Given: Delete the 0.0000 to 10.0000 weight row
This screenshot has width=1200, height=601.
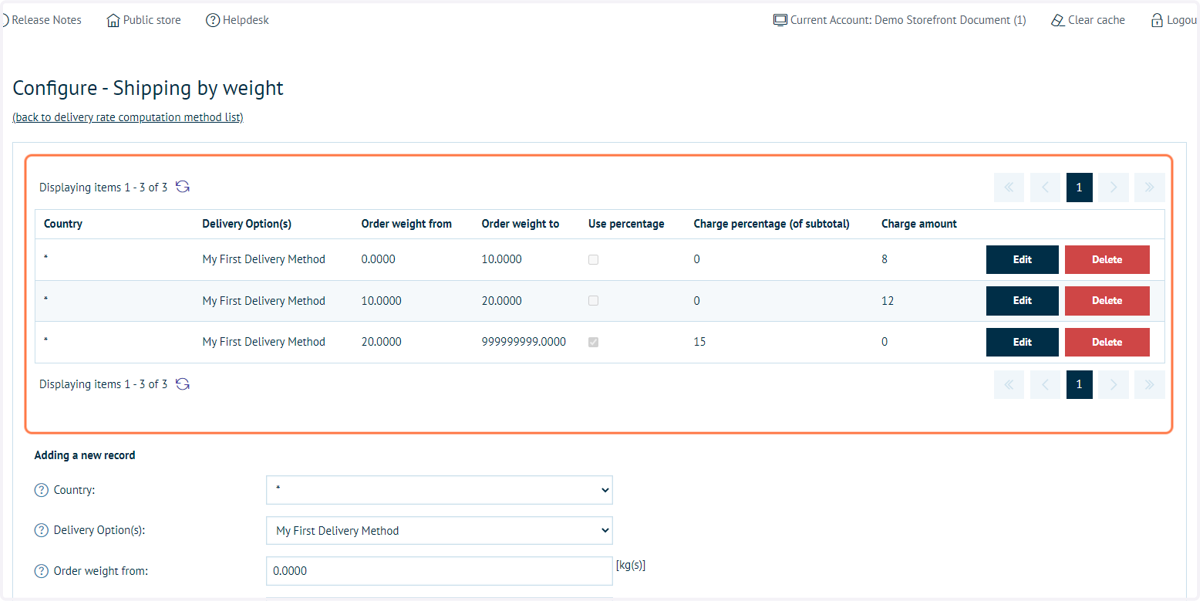Looking at the screenshot, I should point(1107,259).
